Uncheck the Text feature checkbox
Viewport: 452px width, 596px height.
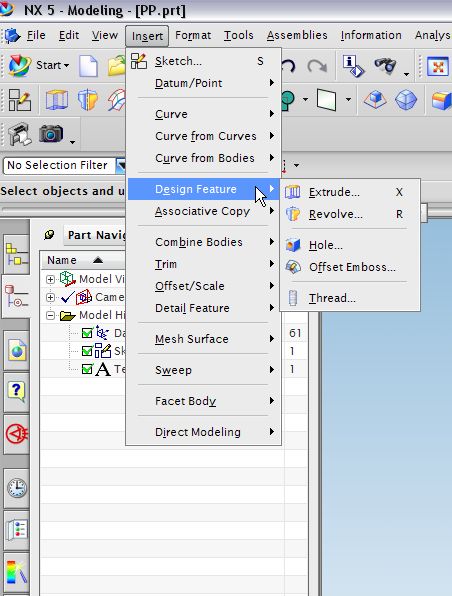coord(87,369)
